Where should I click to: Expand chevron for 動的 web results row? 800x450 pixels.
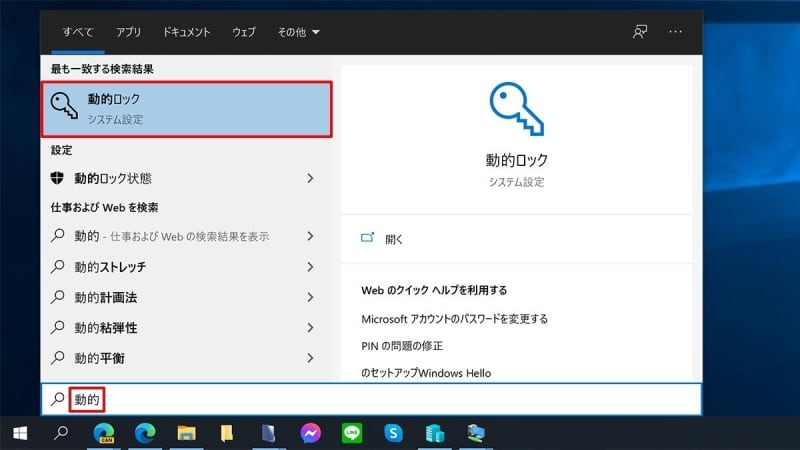tap(310, 236)
